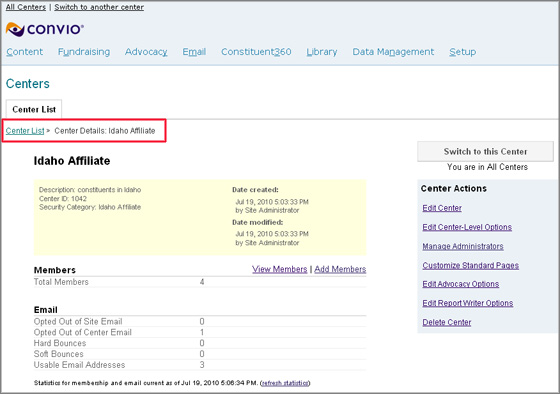This screenshot has width=560, height=394.
Task: Click the 'Hard Bounces' row label
Action: point(60,343)
